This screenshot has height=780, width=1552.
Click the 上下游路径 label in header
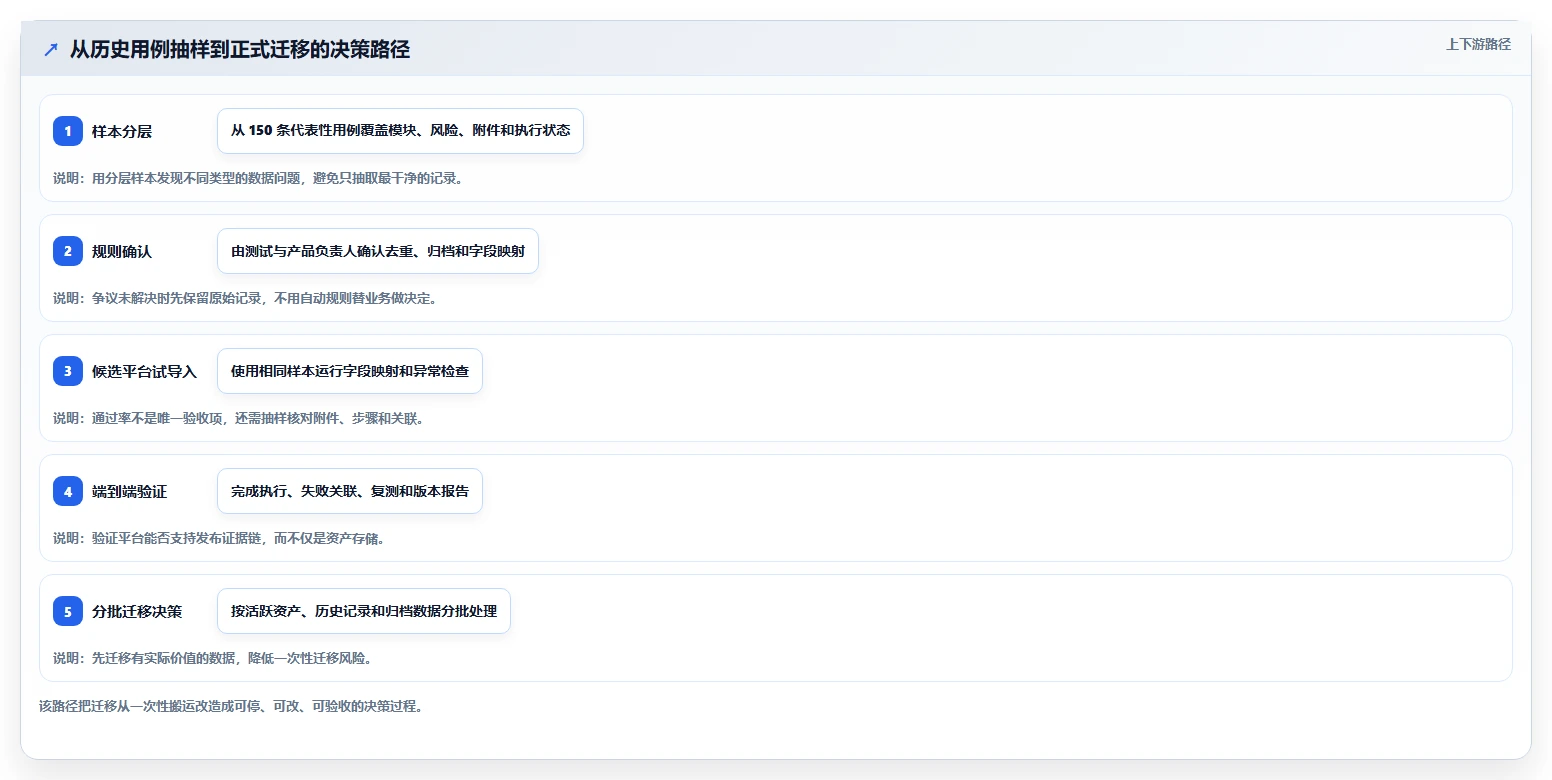tap(1478, 44)
